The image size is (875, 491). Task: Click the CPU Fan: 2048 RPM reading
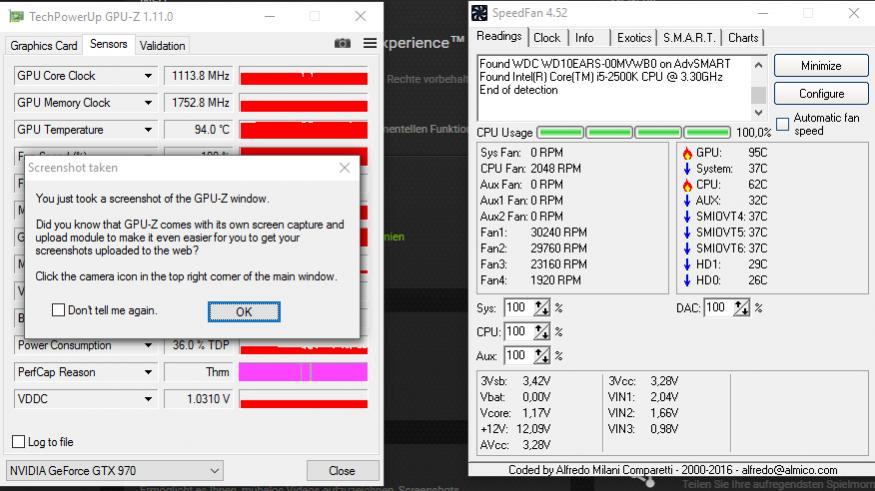pos(531,169)
